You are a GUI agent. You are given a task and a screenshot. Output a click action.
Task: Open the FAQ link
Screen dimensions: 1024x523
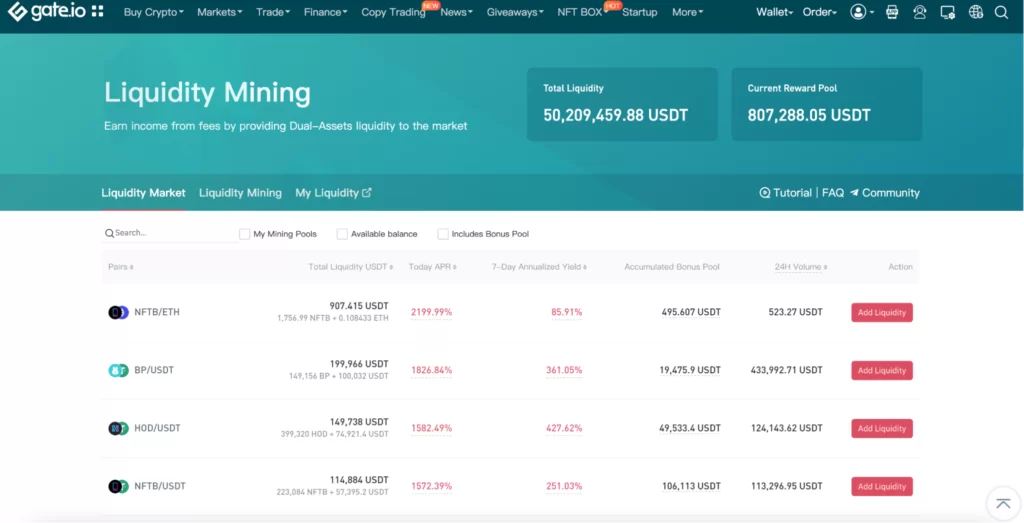coord(833,193)
